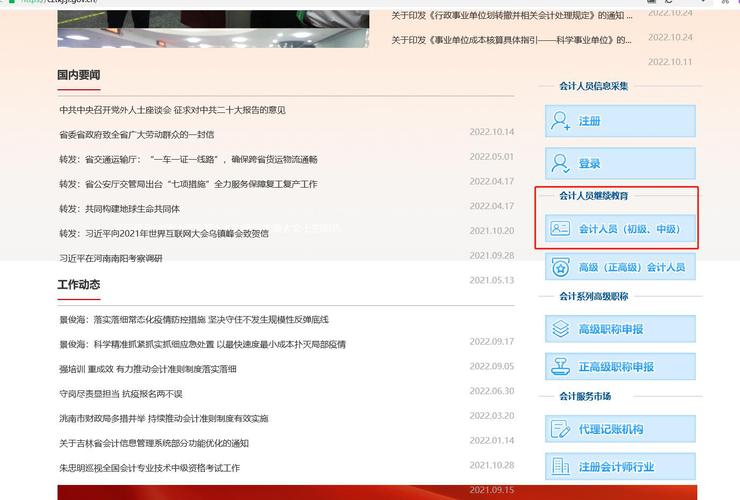Open article 省委省政府致全省广大劳动群众的一封信
Viewport: 740px width, 500px height.
point(136,134)
